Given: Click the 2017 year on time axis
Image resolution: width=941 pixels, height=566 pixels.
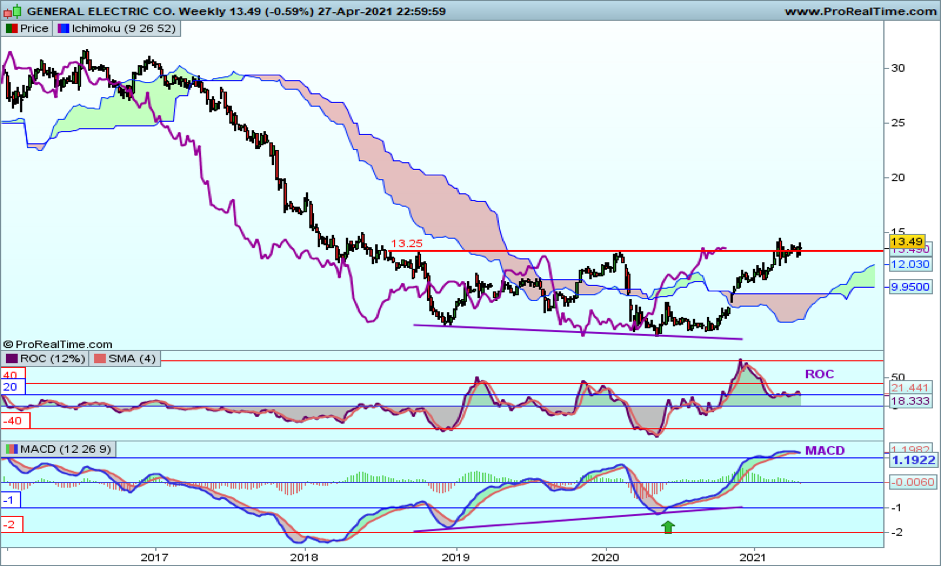Looking at the screenshot, I should (x=154, y=557).
